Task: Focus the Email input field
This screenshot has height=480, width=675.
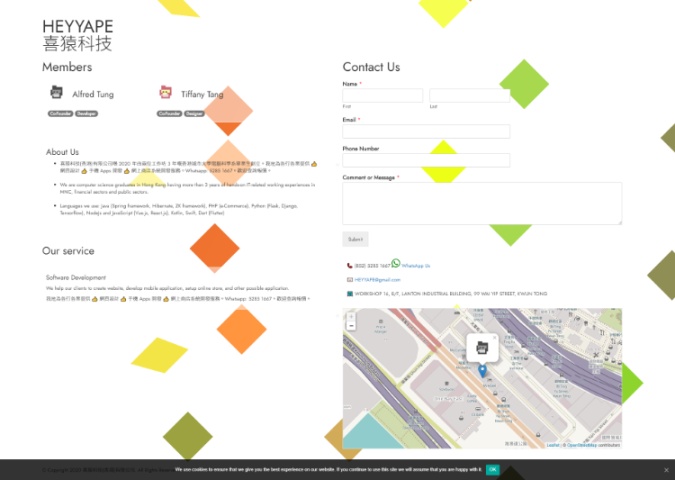Action: coord(426,131)
